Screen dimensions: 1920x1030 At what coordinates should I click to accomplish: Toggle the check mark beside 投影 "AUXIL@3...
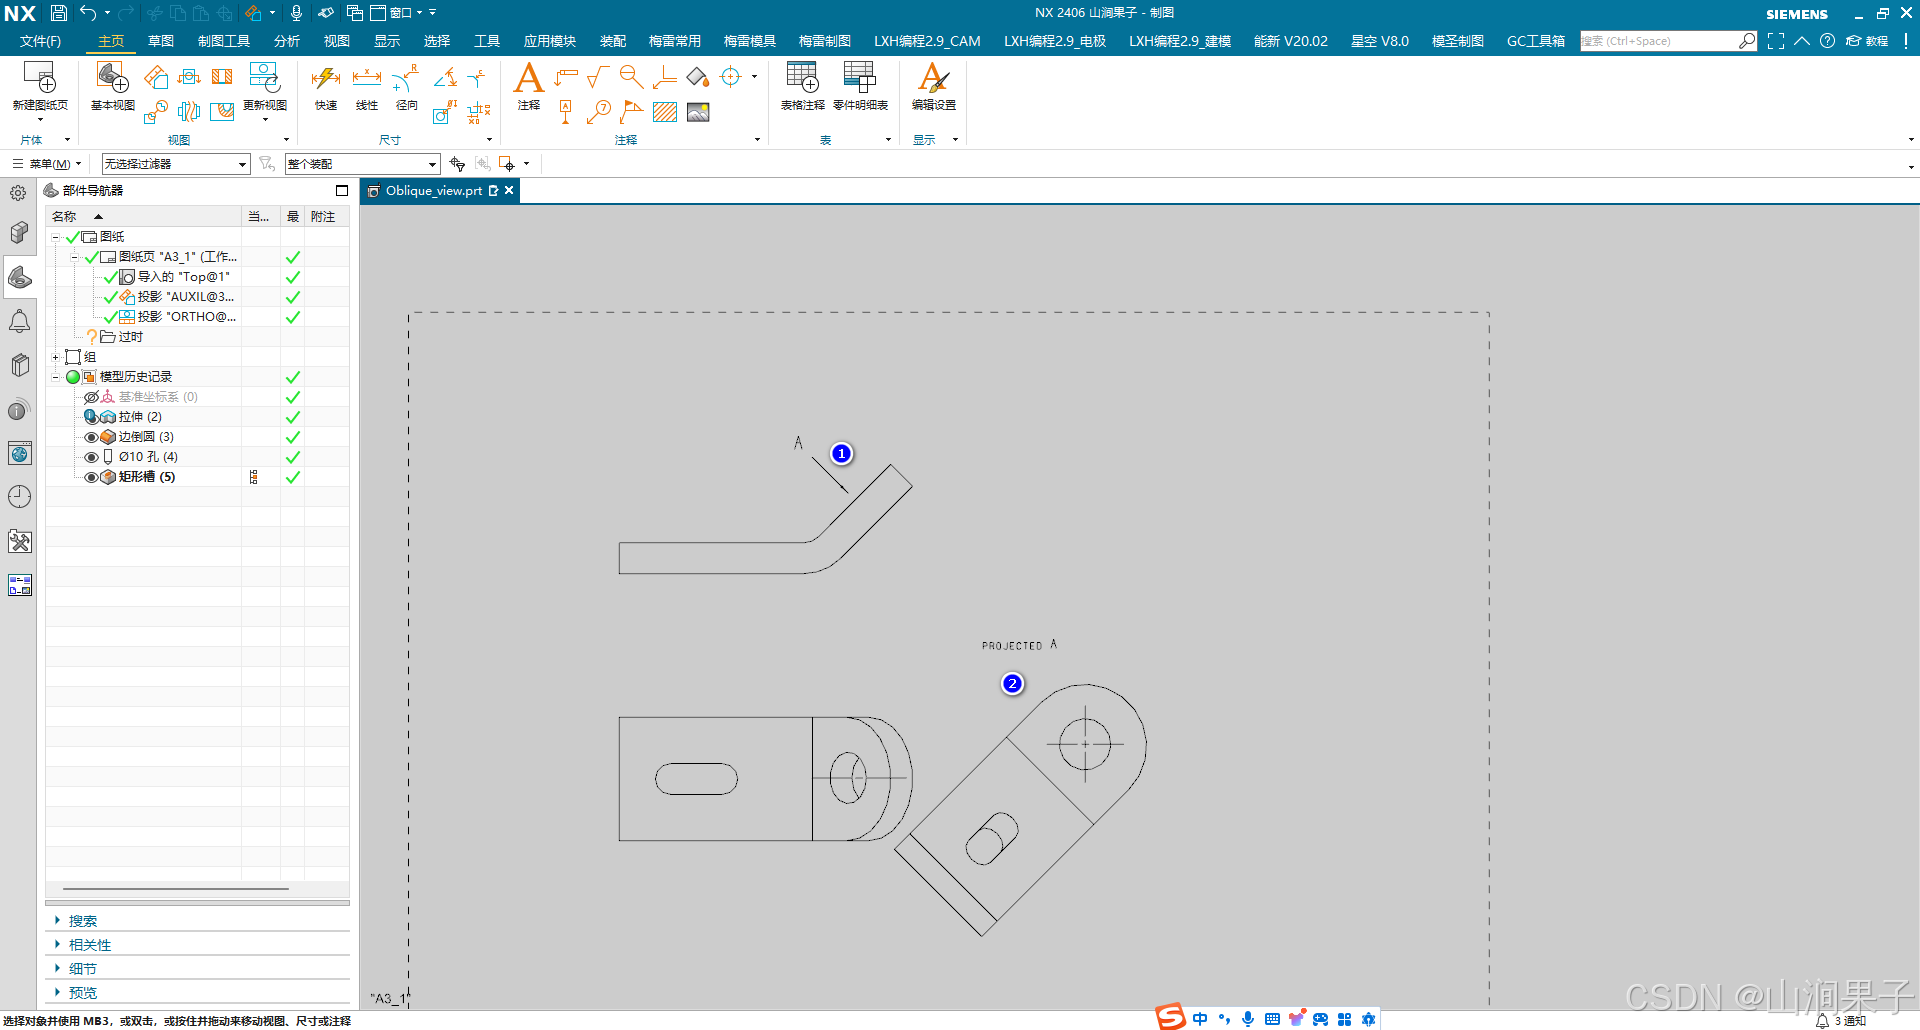(110, 297)
